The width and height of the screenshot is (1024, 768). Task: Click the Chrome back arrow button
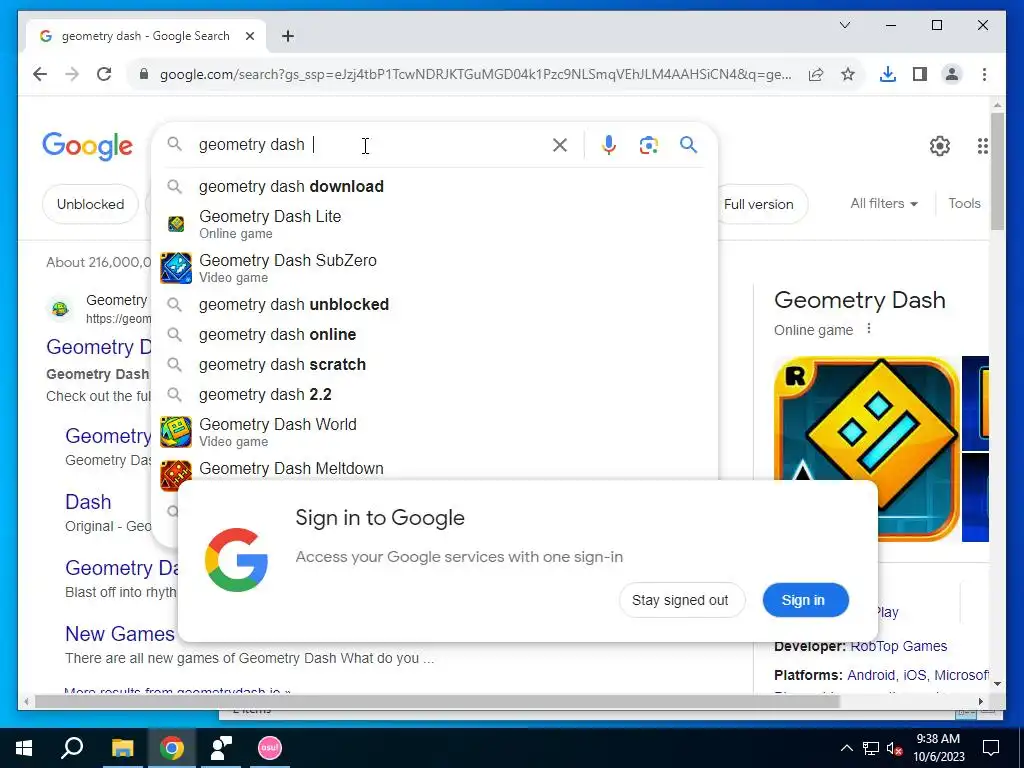pos(40,74)
